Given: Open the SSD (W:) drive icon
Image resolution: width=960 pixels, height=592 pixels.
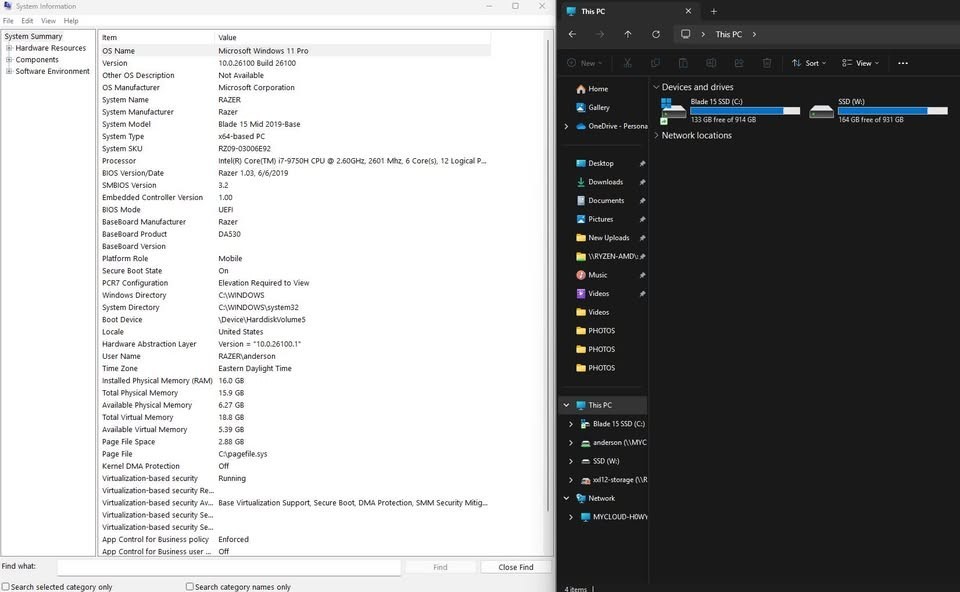Looking at the screenshot, I should tap(821, 111).
